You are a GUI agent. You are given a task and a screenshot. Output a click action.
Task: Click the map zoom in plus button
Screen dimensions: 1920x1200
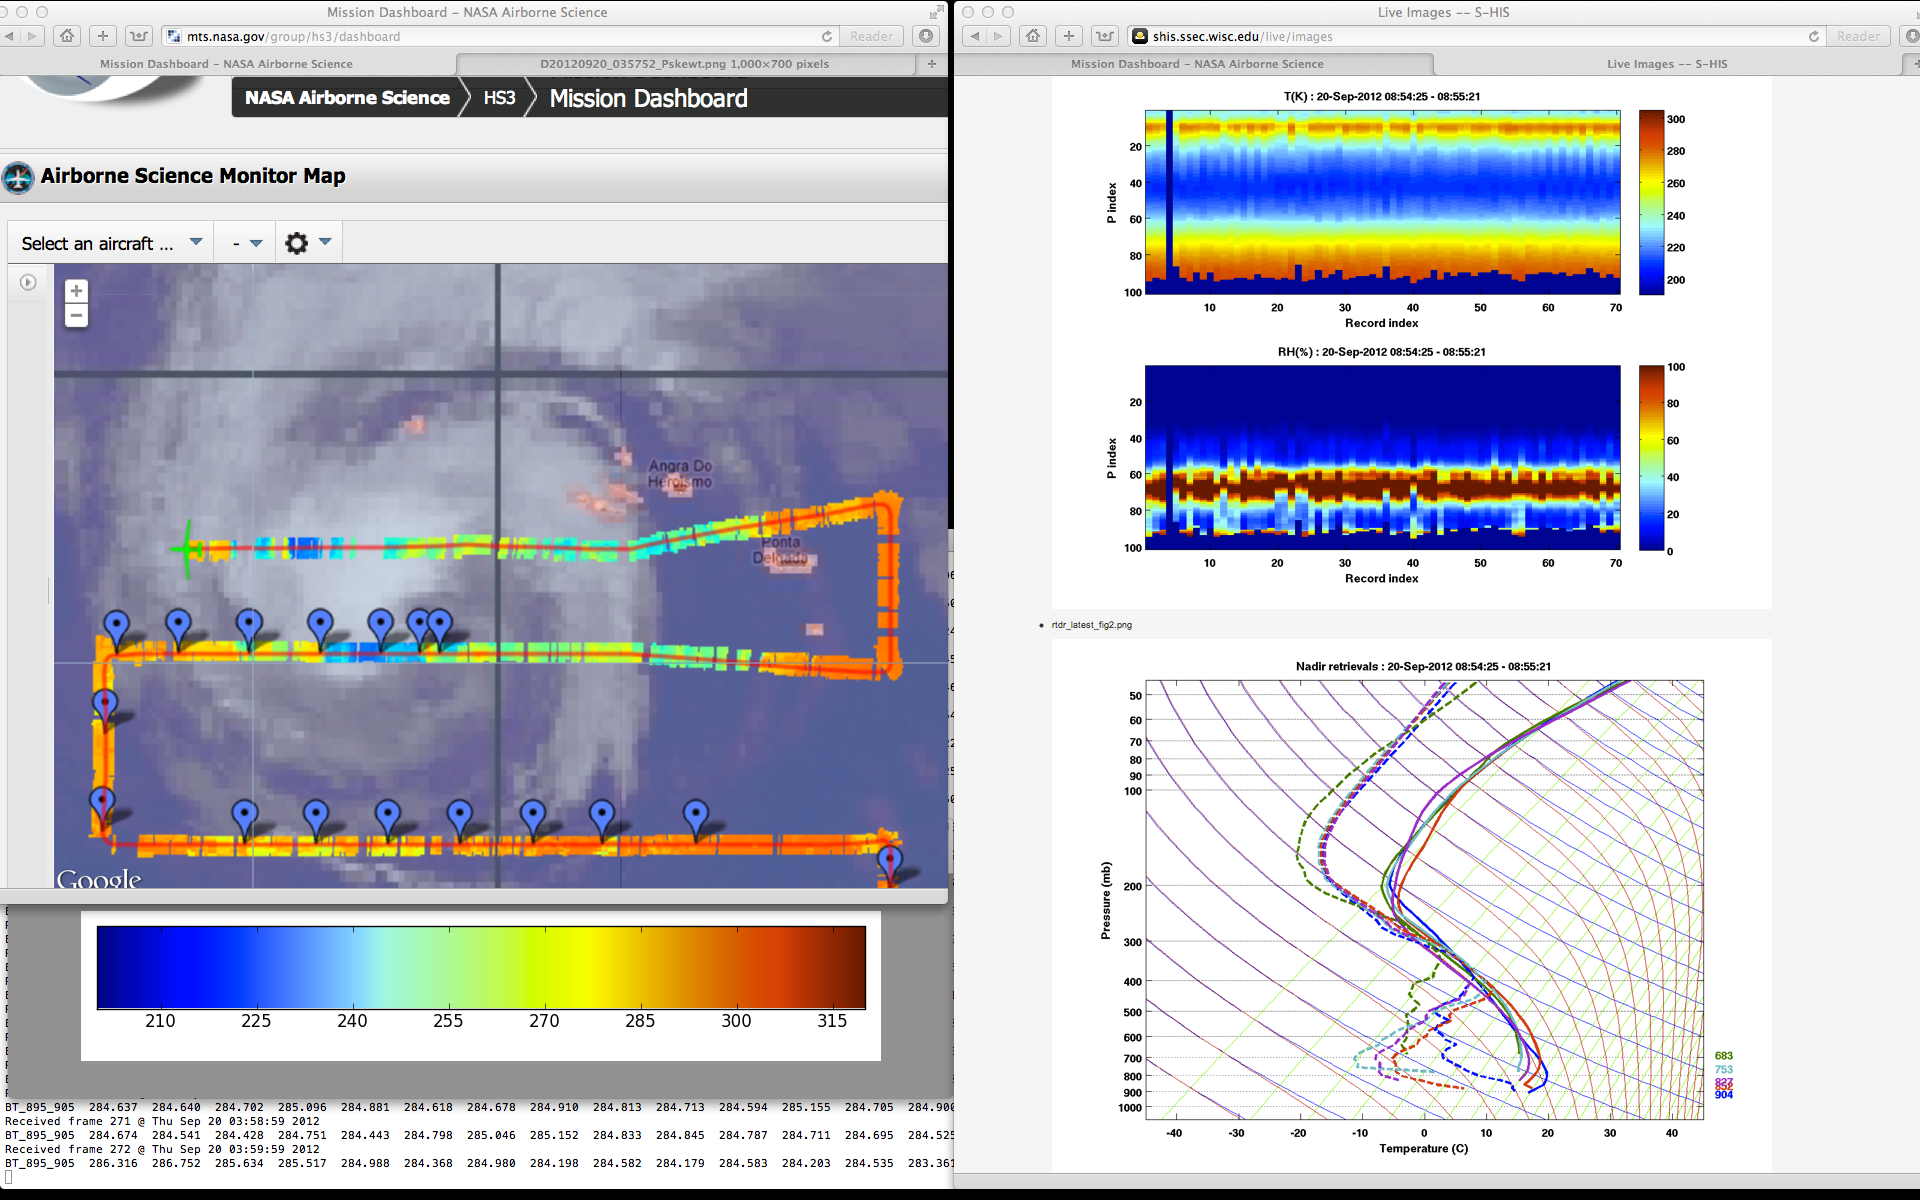click(76, 291)
